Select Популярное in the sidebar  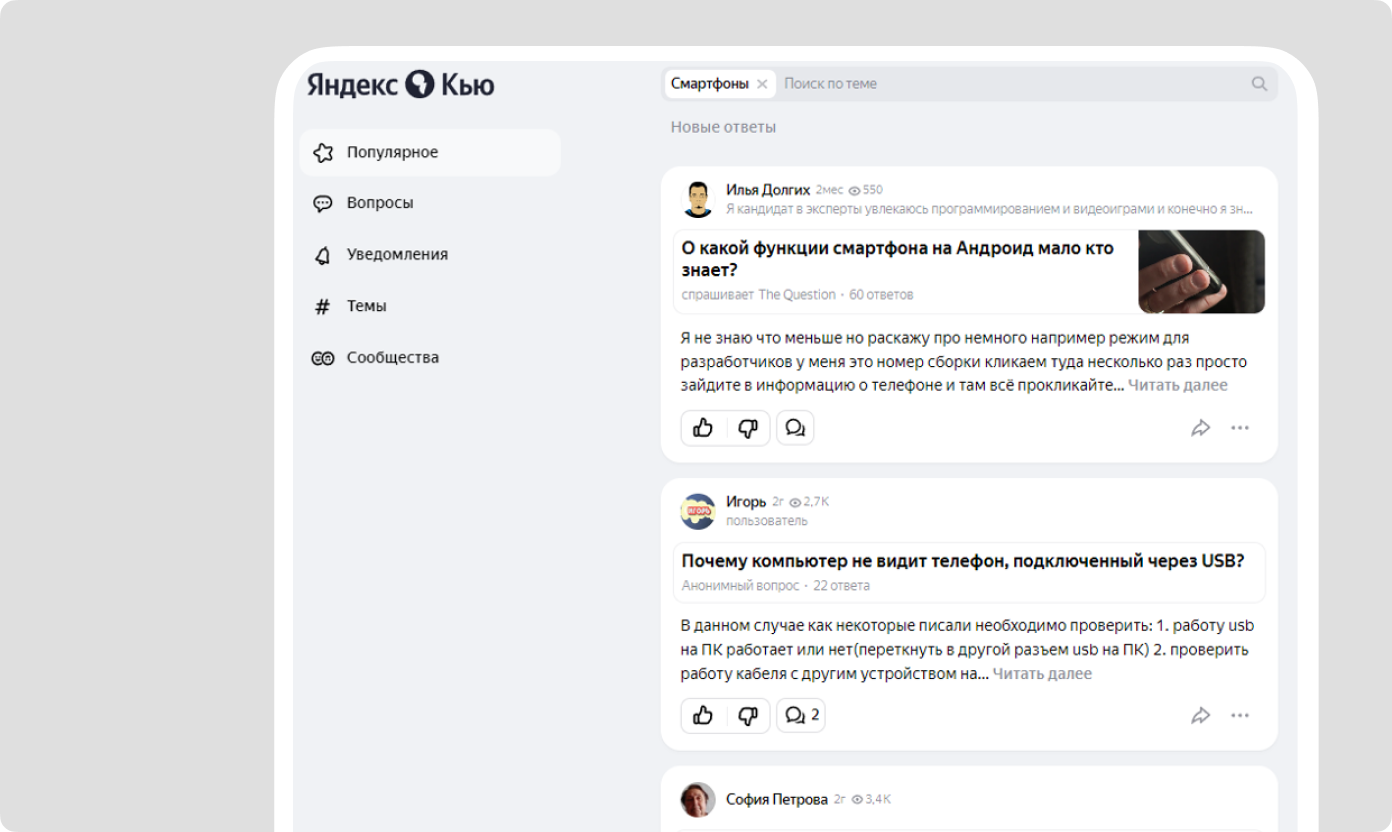coord(430,153)
